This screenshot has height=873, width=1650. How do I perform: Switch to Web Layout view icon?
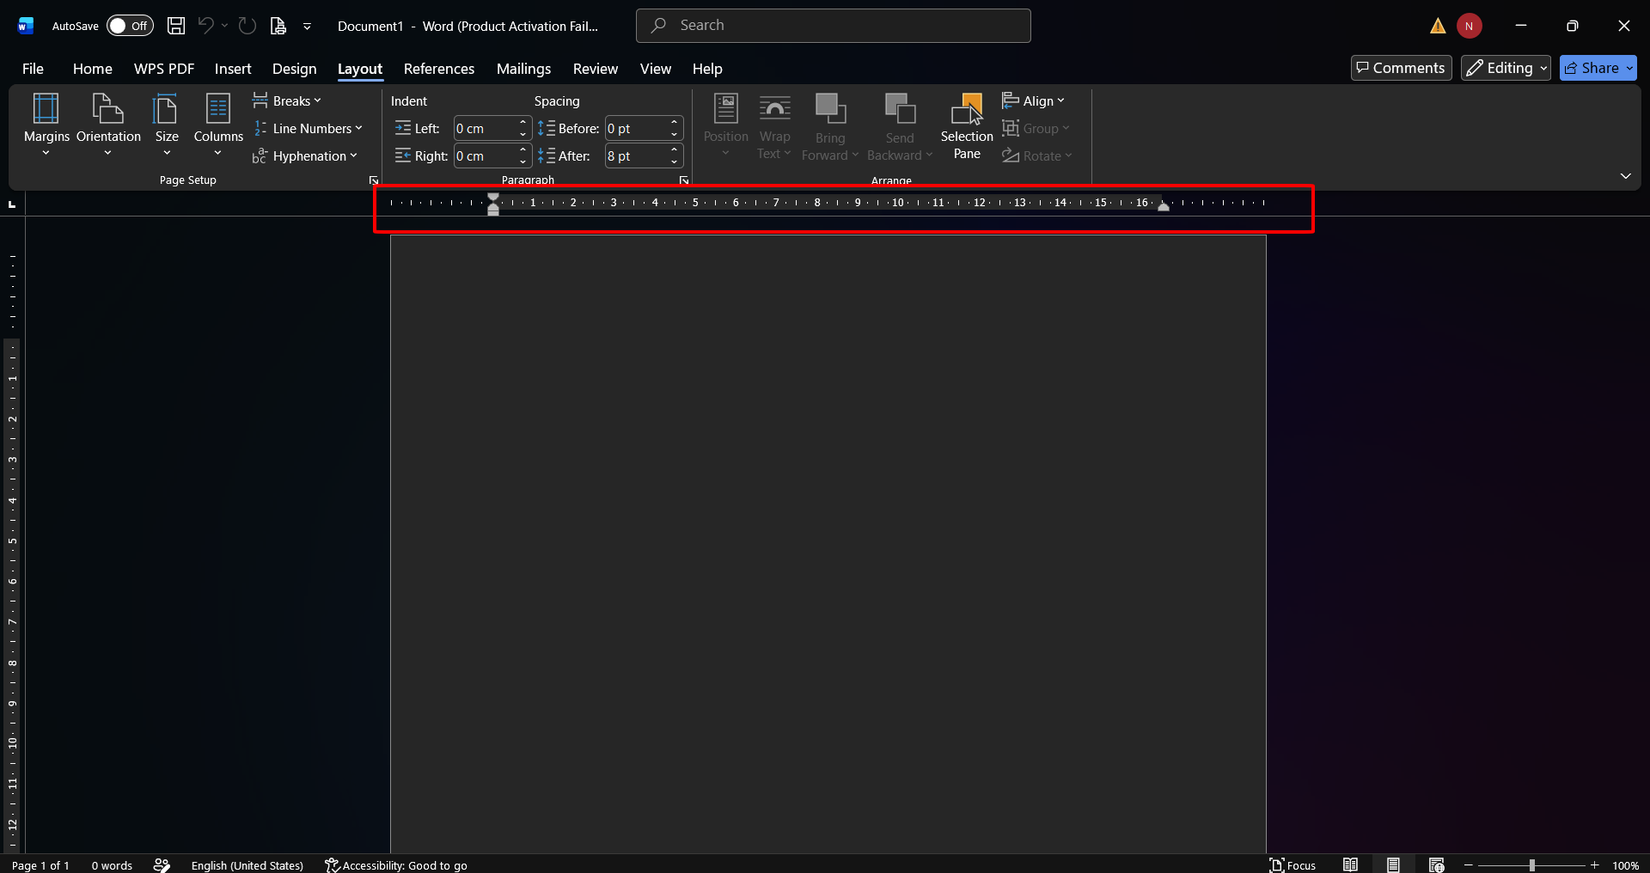tap(1436, 865)
